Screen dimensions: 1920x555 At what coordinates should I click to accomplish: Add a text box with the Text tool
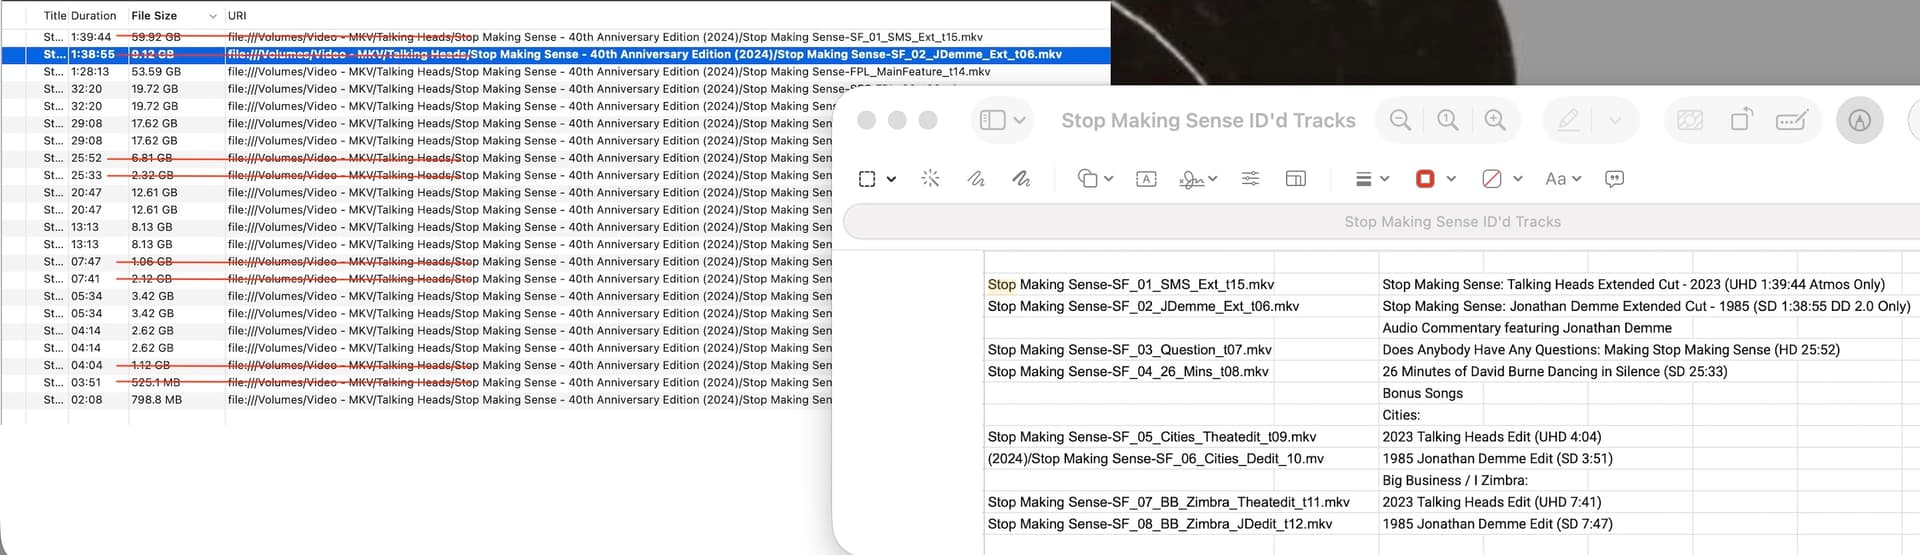pos(1146,179)
